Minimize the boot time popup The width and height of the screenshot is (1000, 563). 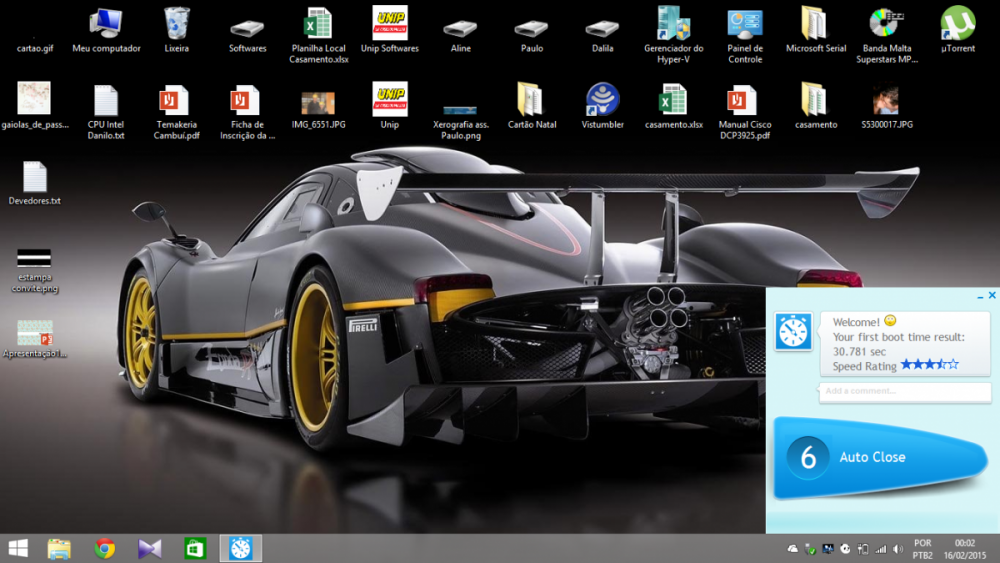click(x=978, y=296)
